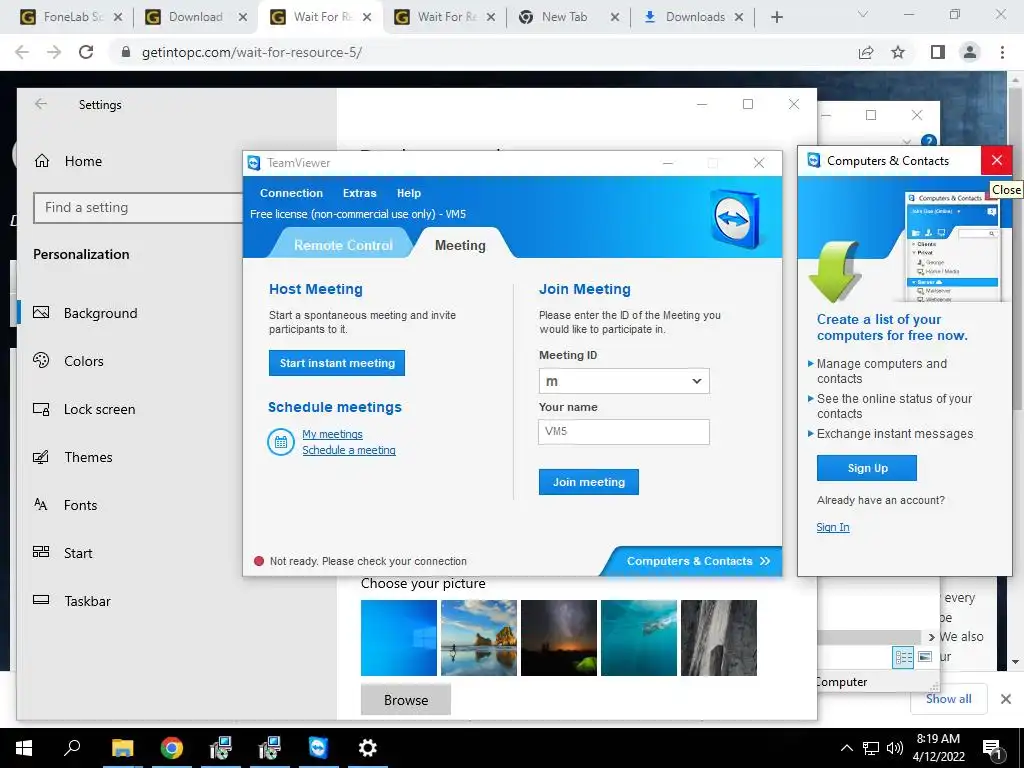The width and height of the screenshot is (1024, 768).
Task: Choose the night sky tent background picture
Action: point(559,638)
